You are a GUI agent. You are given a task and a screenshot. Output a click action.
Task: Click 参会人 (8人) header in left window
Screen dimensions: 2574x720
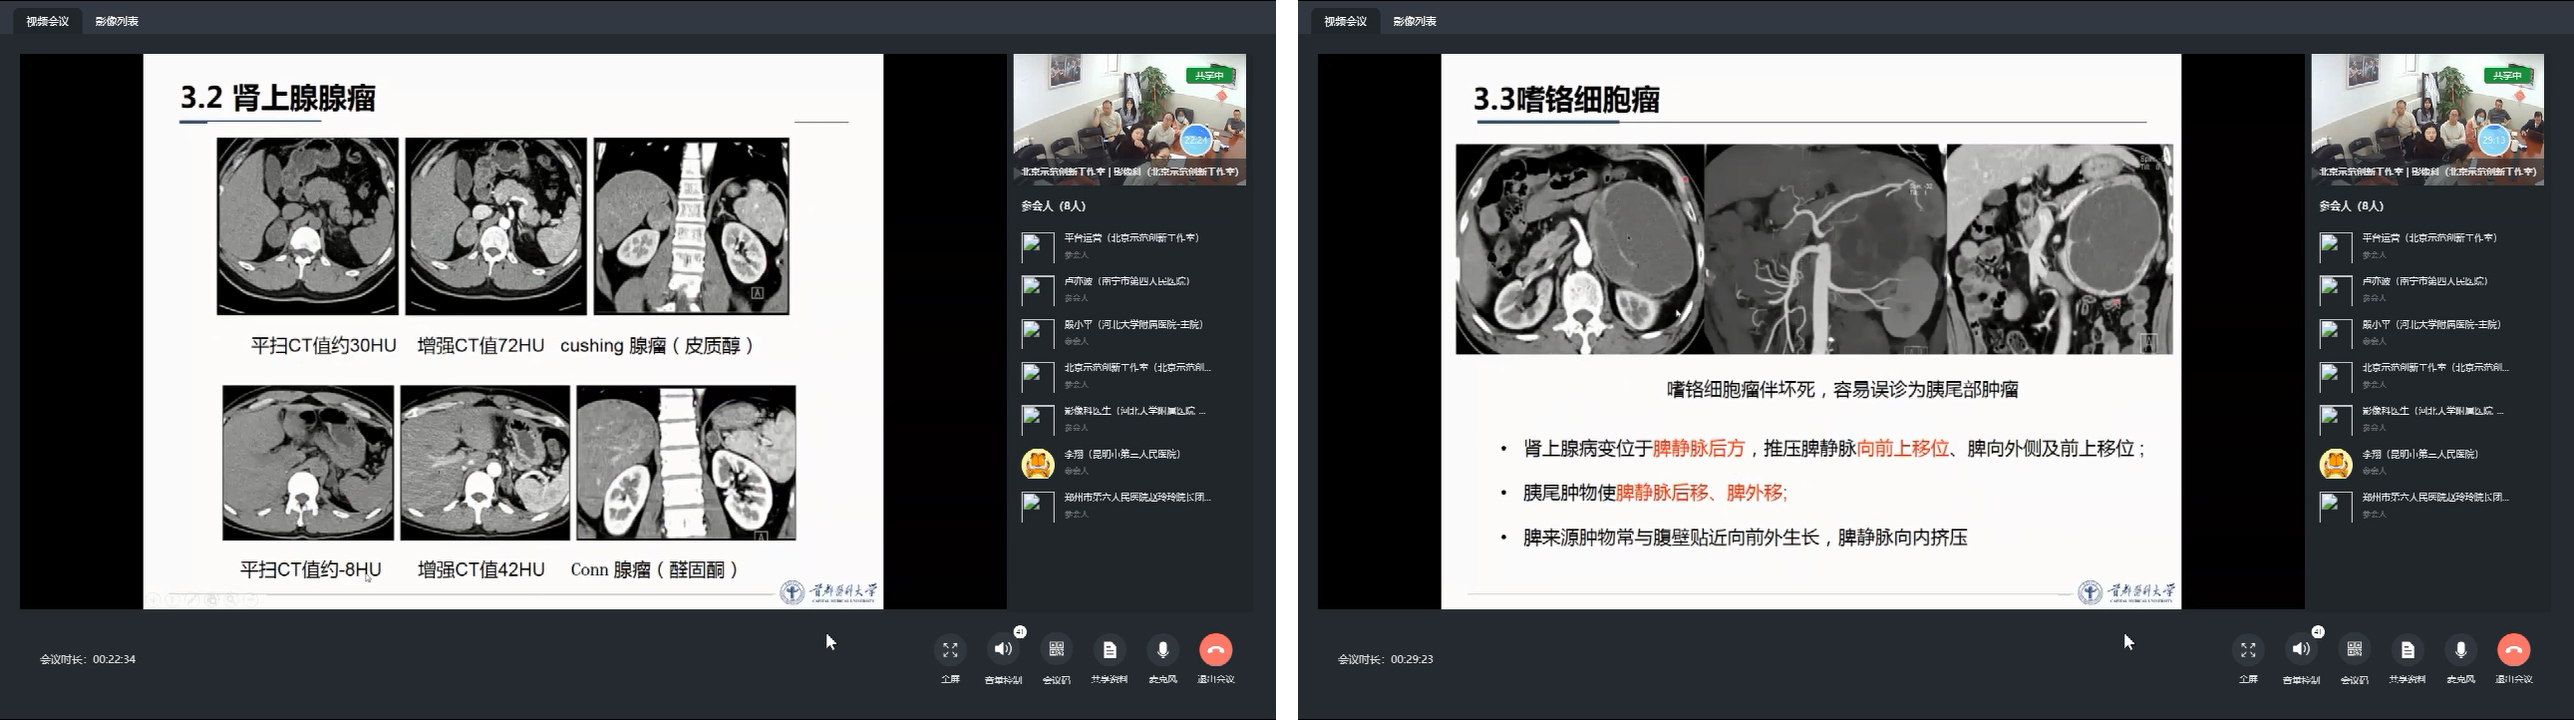pyautogui.click(x=1053, y=206)
